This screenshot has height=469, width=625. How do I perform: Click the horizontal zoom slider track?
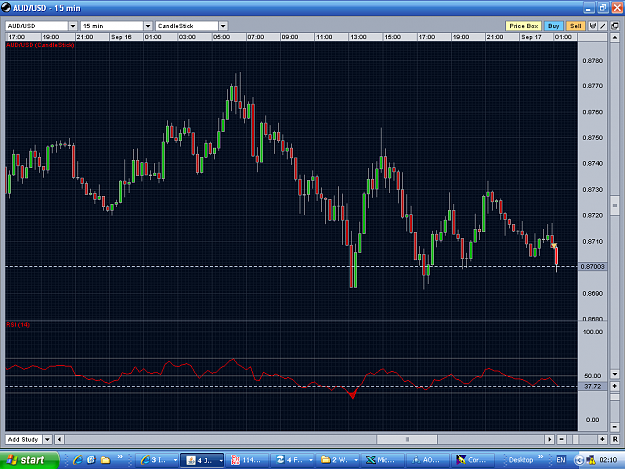pyautogui.click(x=582, y=440)
